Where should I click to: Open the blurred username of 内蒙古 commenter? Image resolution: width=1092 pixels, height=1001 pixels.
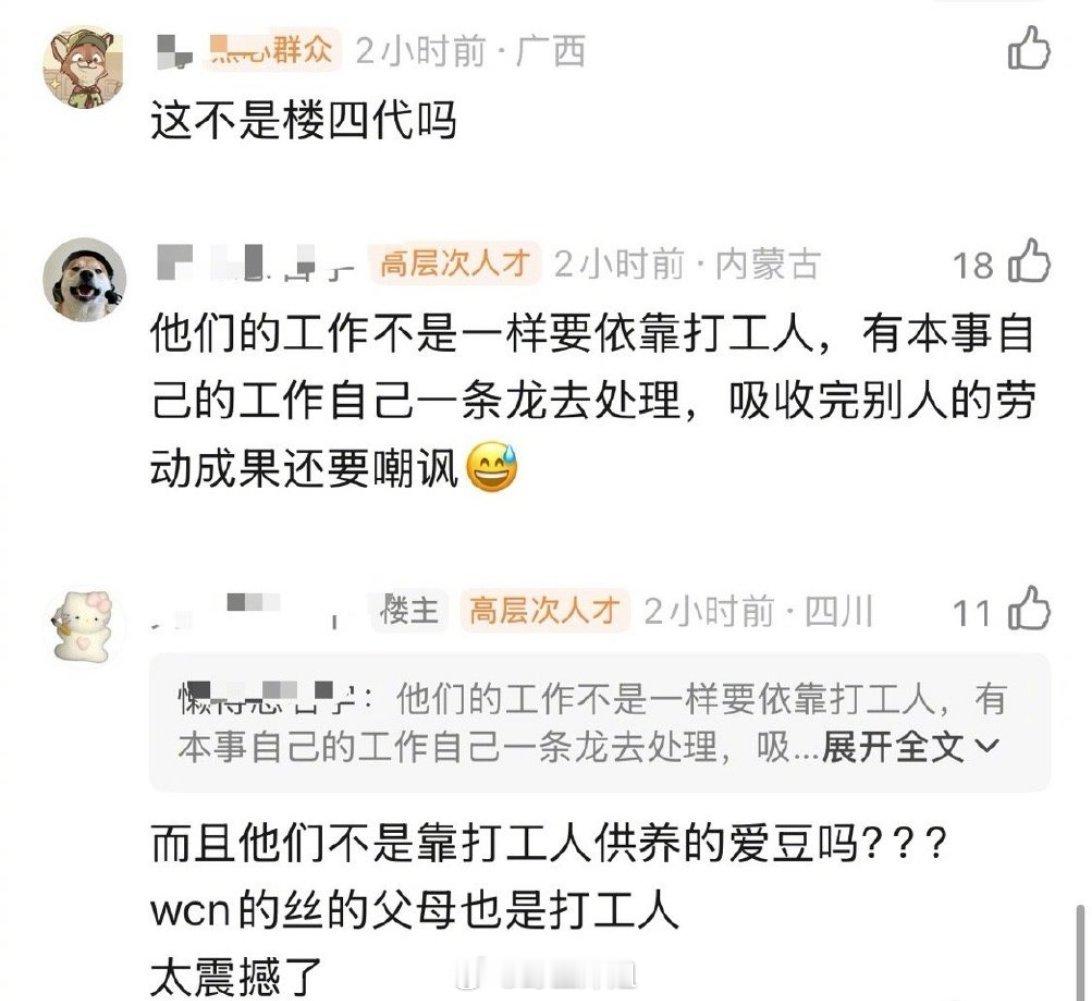click(256, 264)
